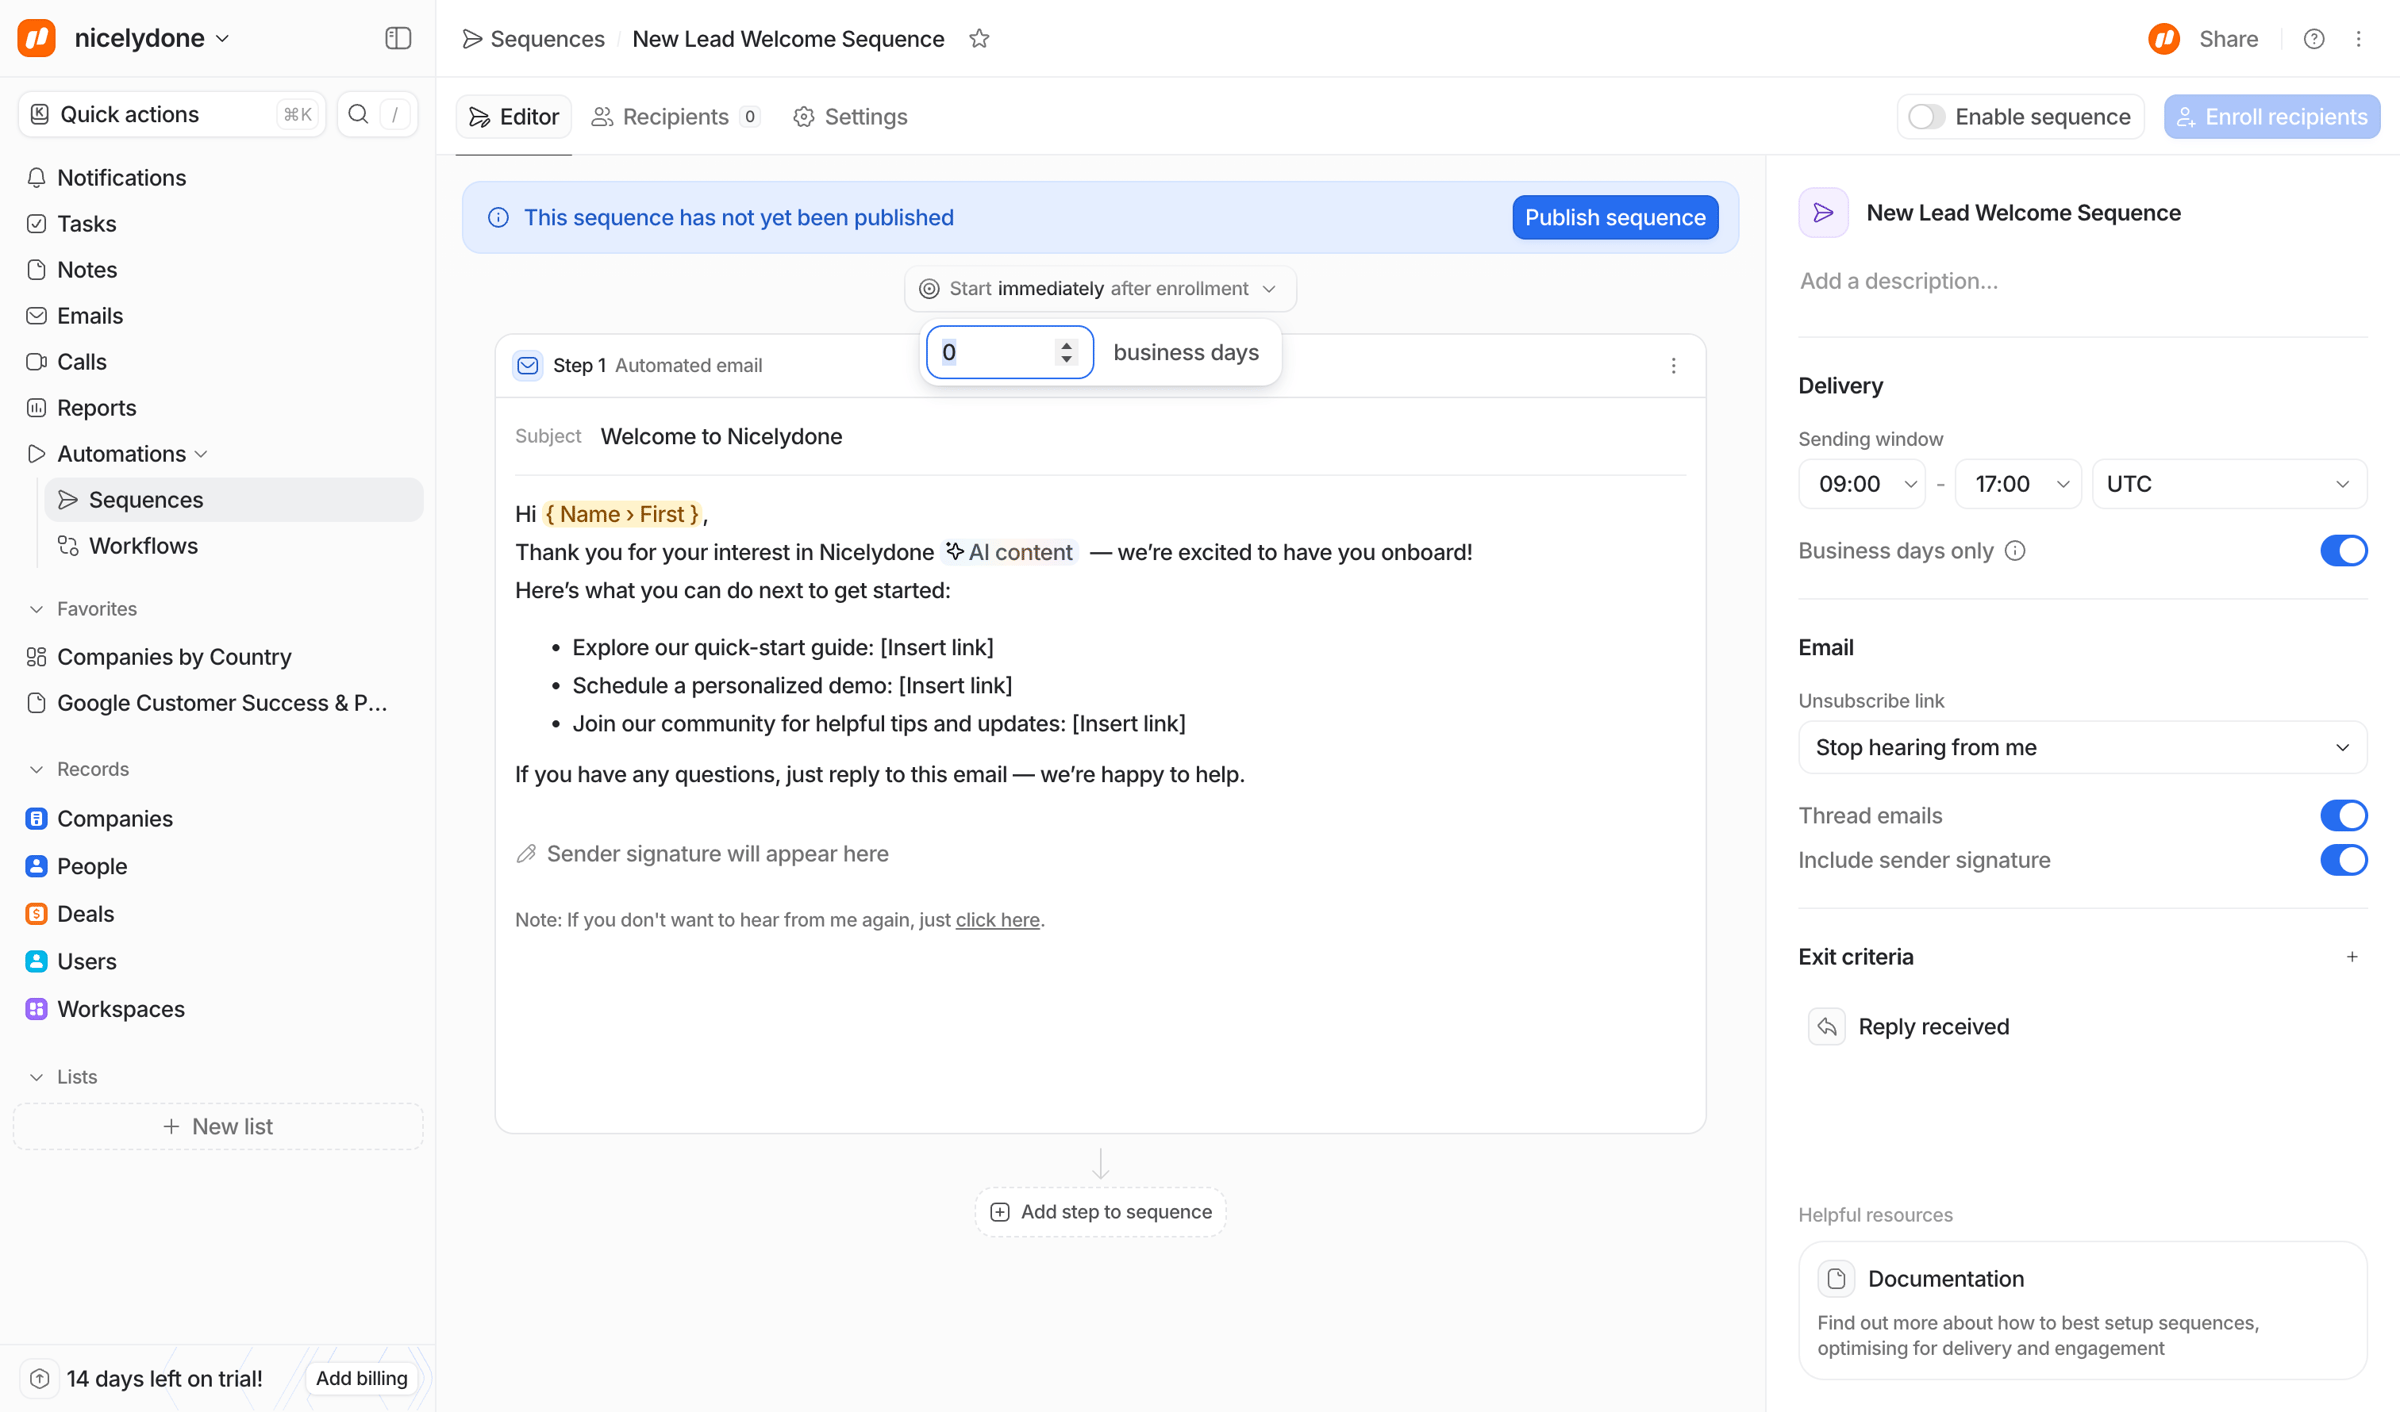Open the help question mark icon
Screen dimensions: 2400x1412
2314,38
